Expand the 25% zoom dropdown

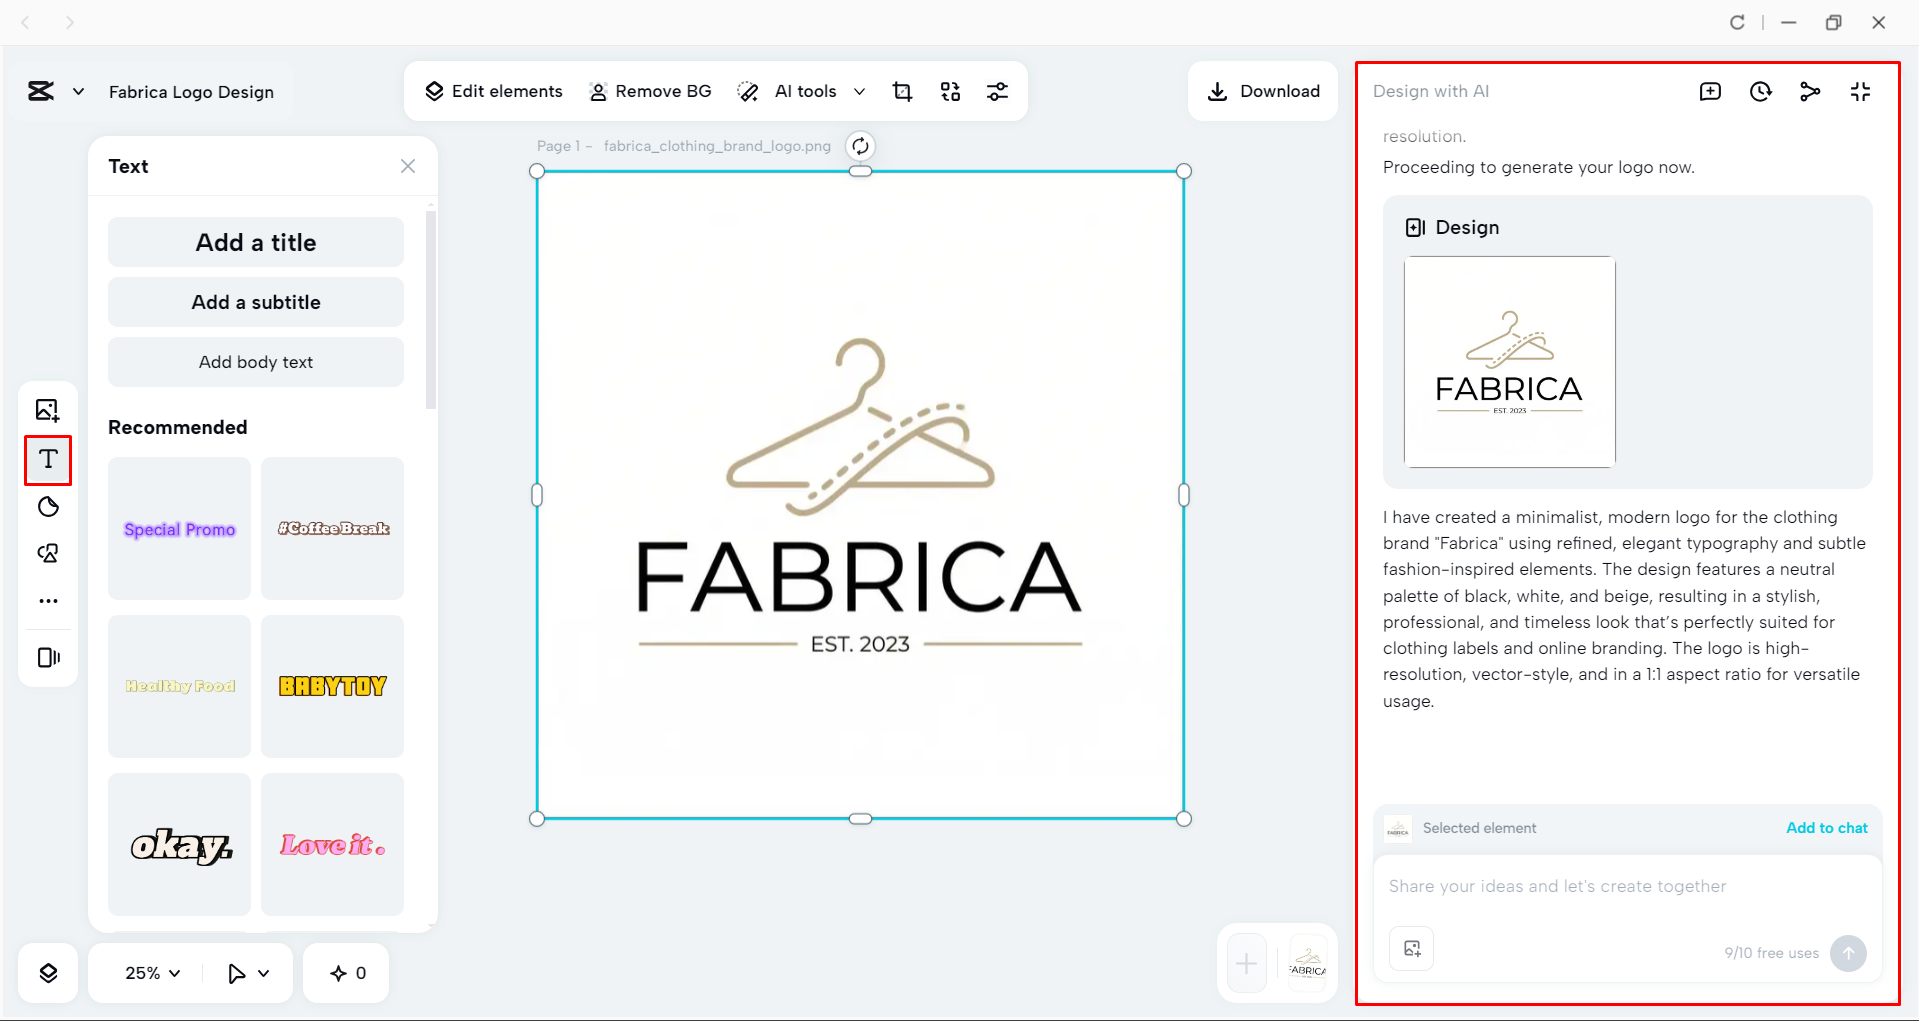pos(149,972)
